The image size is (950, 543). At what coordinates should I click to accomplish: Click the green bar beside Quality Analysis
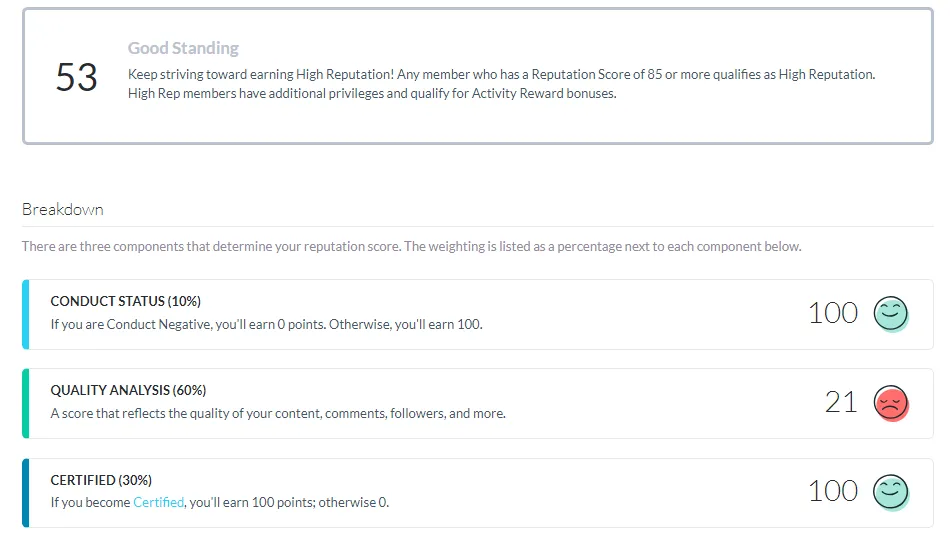pos(25,404)
